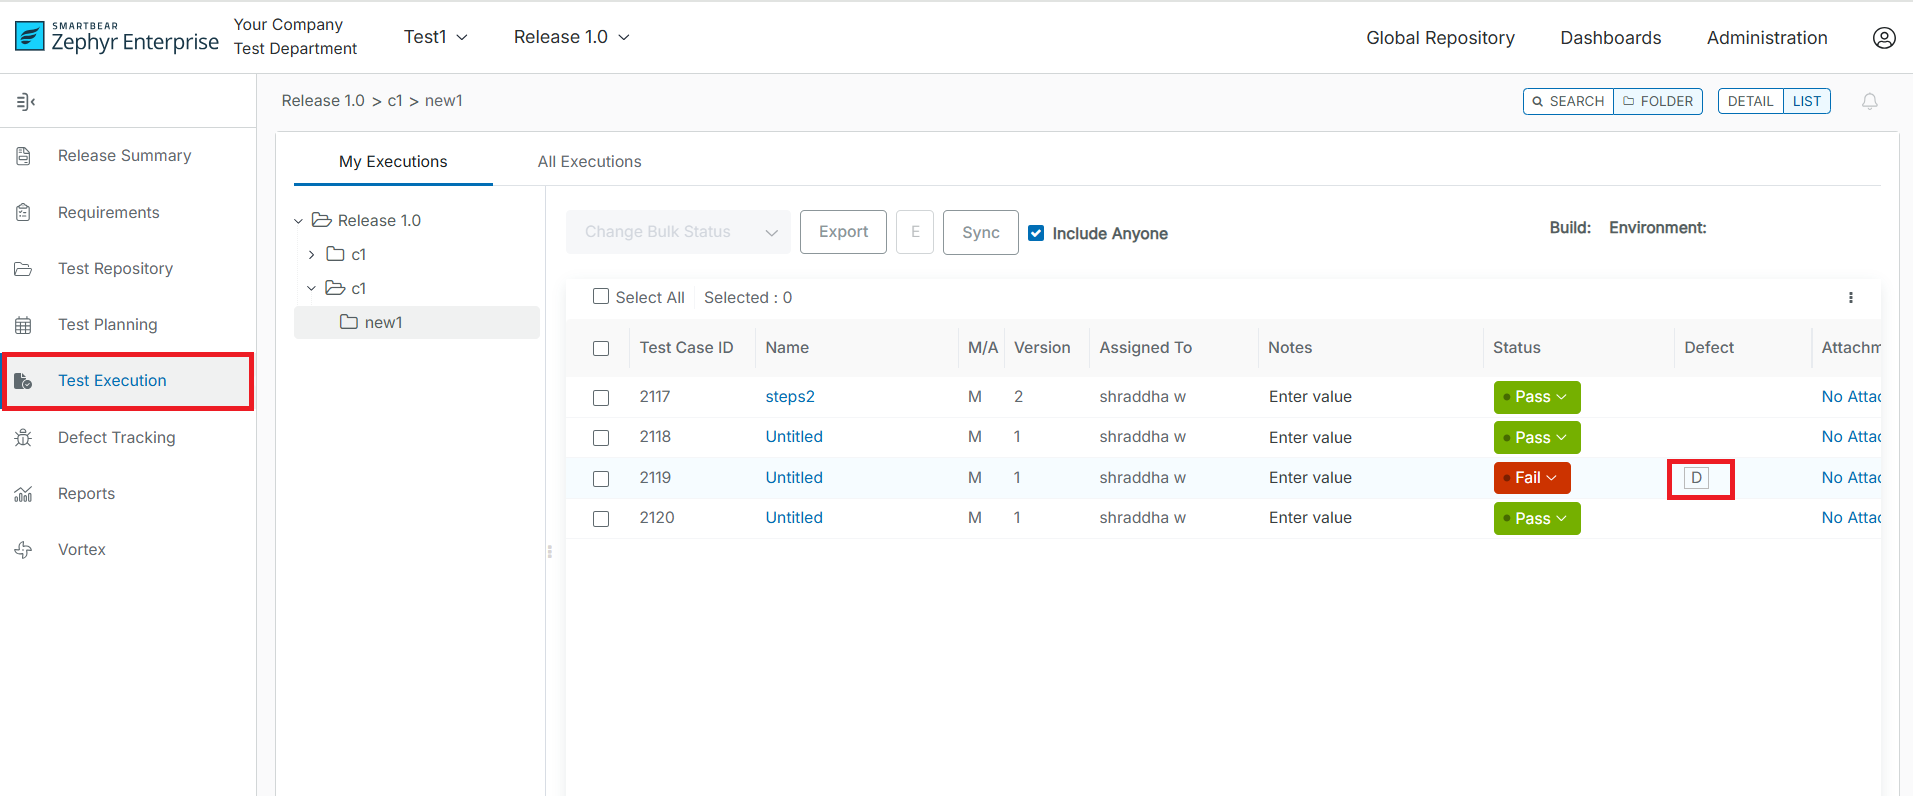Click the notification bell icon

[1869, 101]
